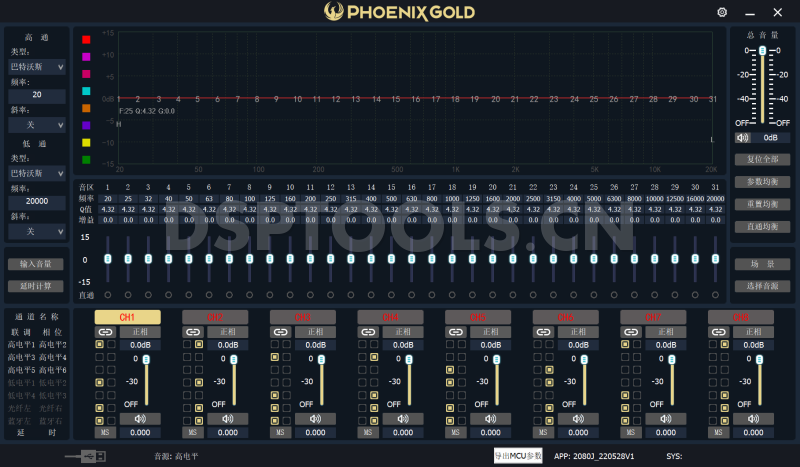Click the 输入音量 button
This screenshot has width=800, height=467.
click(36, 264)
